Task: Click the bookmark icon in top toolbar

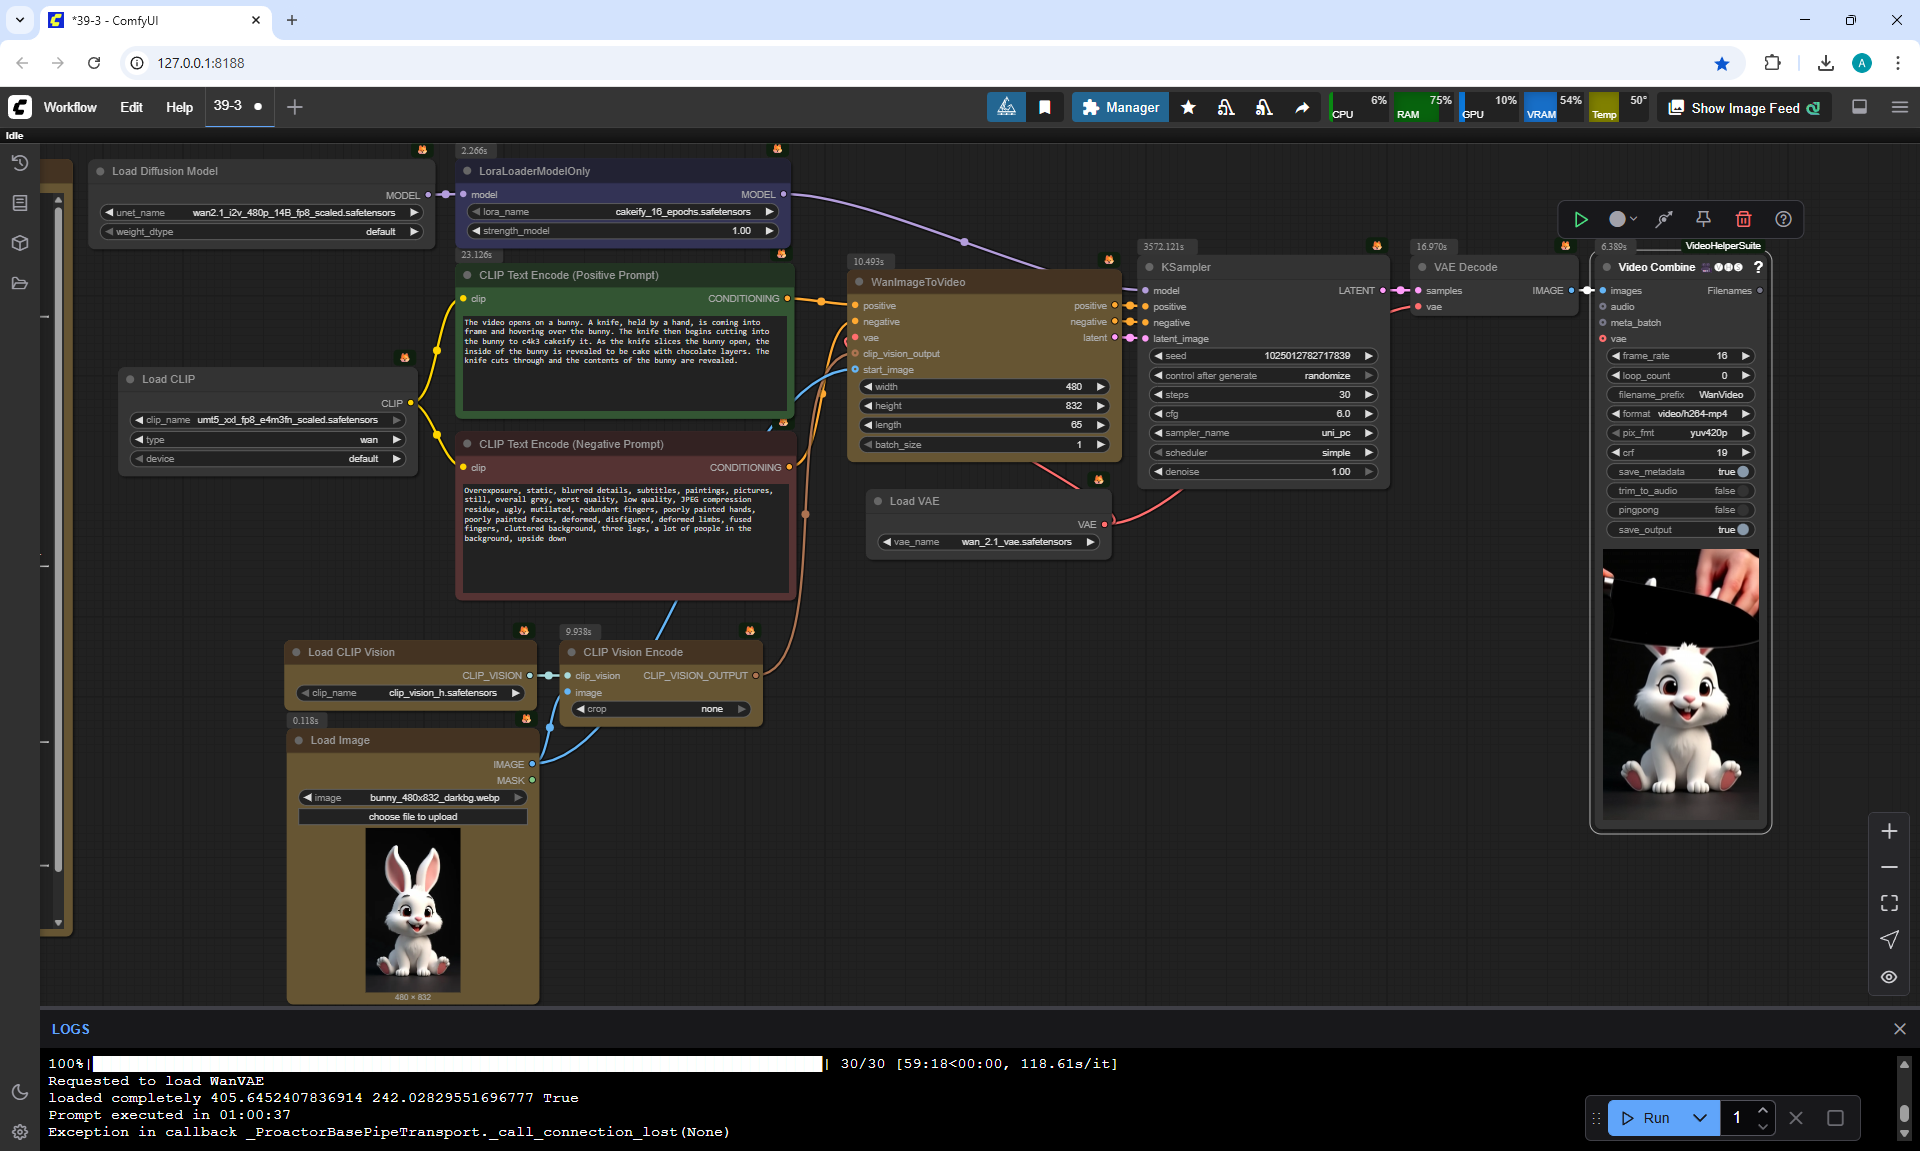Action: (1045, 107)
